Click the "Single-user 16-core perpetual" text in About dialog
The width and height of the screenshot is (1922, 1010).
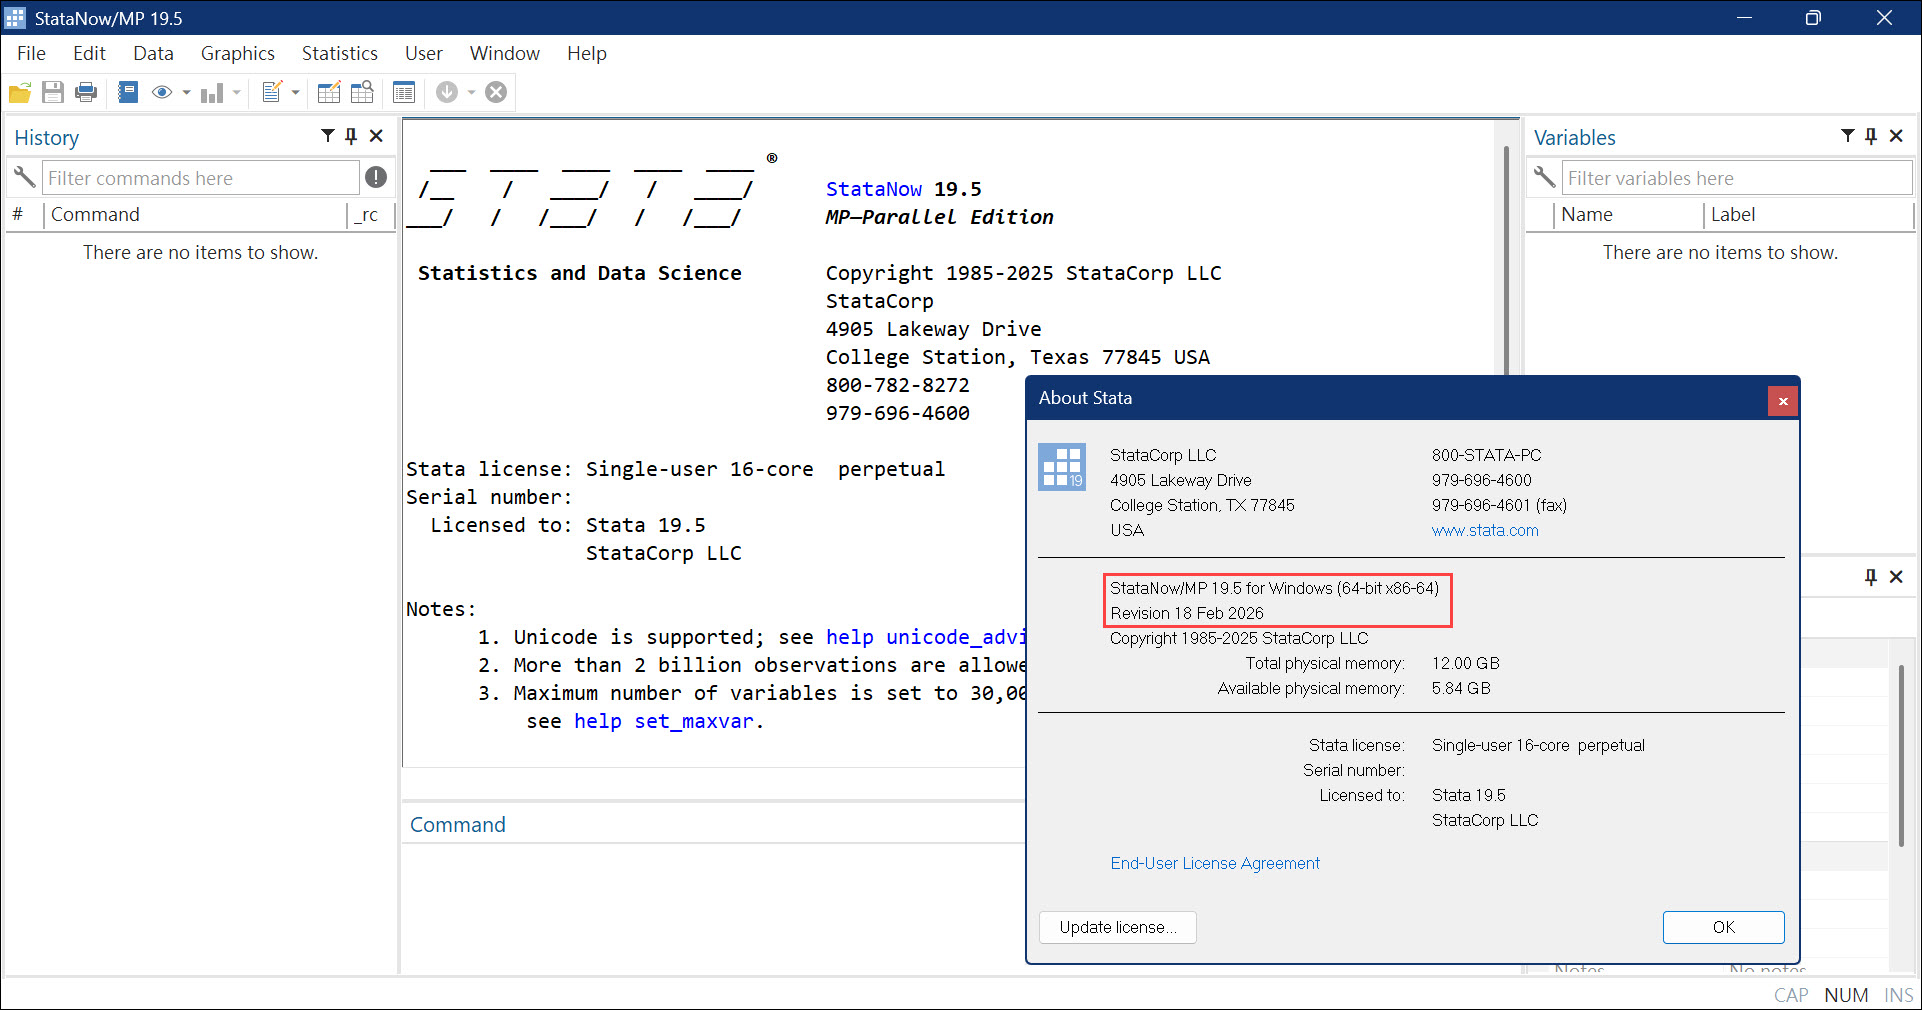tap(1538, 745)
